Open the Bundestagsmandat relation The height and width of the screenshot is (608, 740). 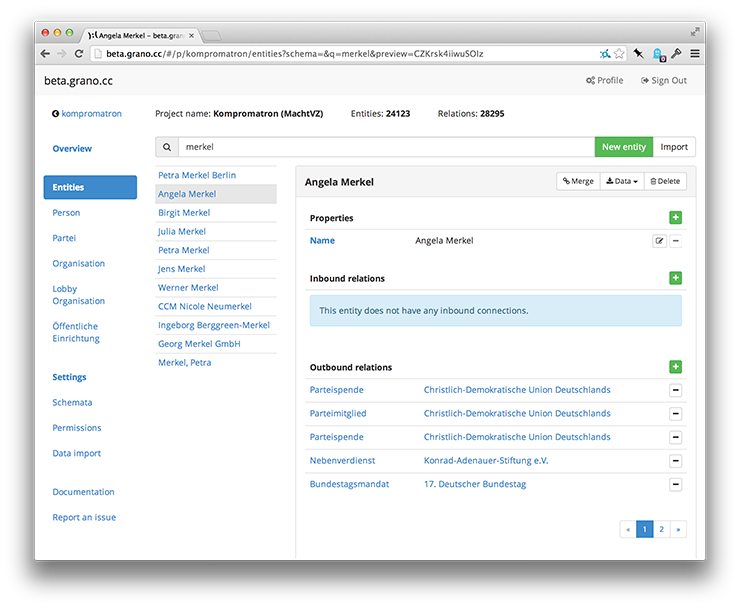pos(349,484)
